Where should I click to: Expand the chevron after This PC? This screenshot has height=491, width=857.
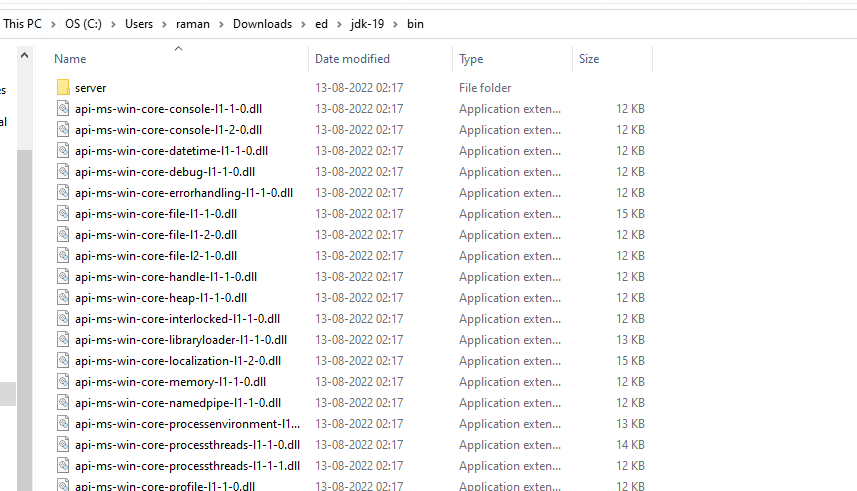[53, 25]
